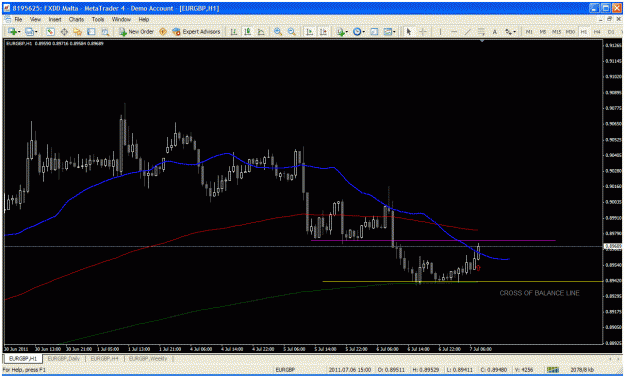Switch chart to bar chart mode
625x376 pixels.
[234, 31]
